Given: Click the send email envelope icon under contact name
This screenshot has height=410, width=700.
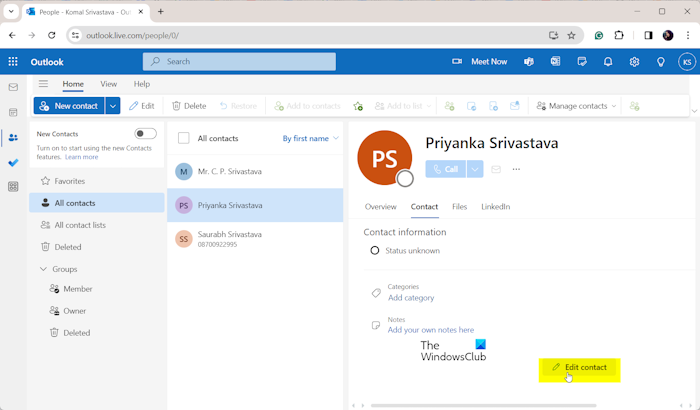Looking at the screenshot, I should 496,169.
